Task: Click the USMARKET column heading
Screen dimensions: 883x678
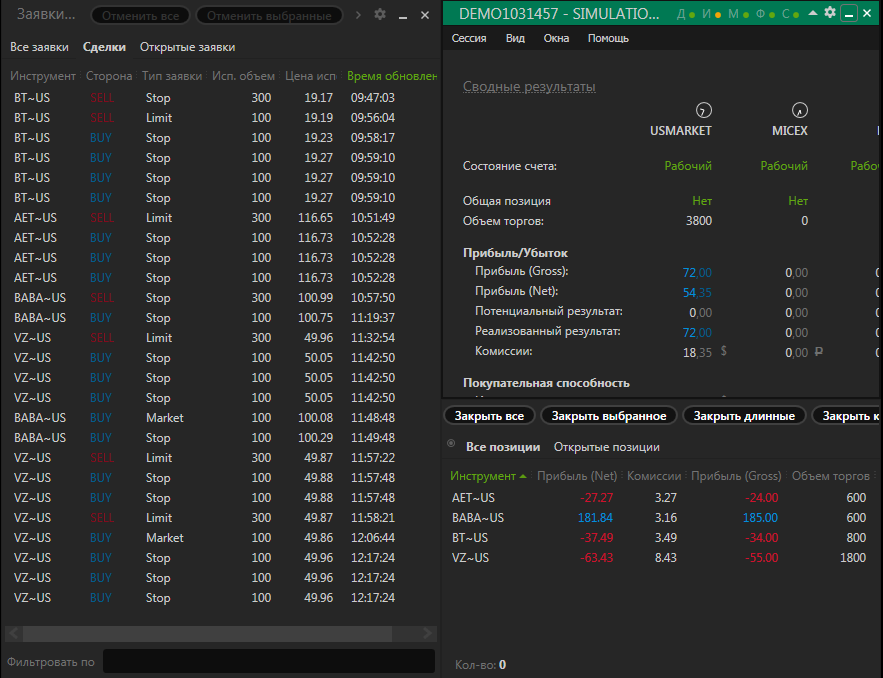Action: click(680, 131)
